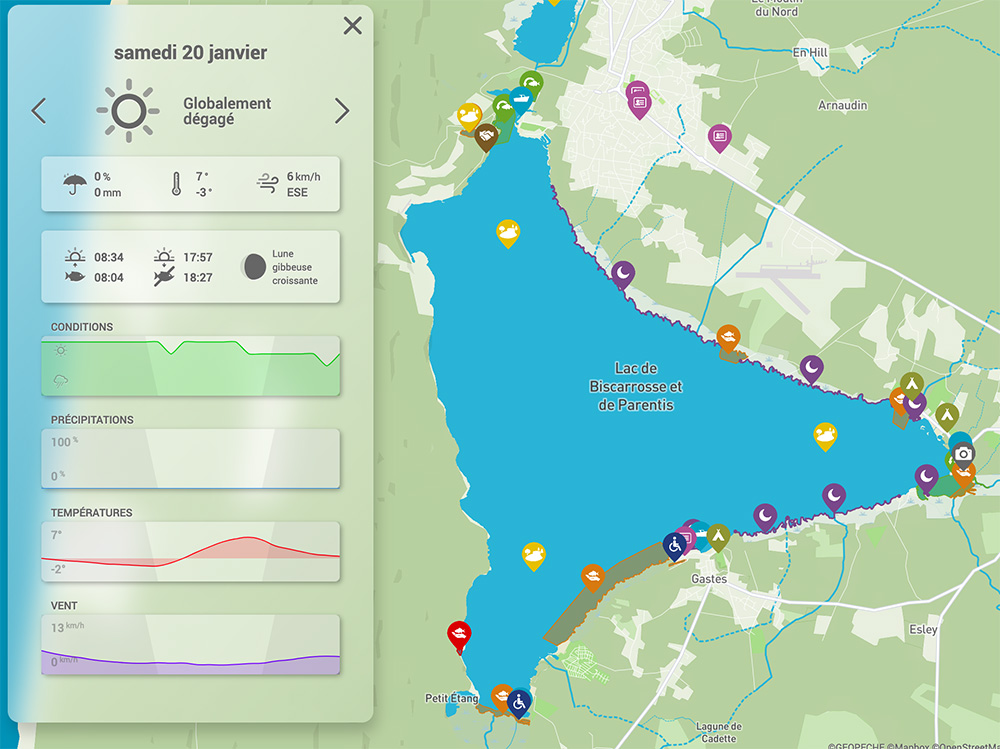Screen dimensions: 1000x749
Task: Click the sunrise icon beside 08:34
Action: [75, 257]
